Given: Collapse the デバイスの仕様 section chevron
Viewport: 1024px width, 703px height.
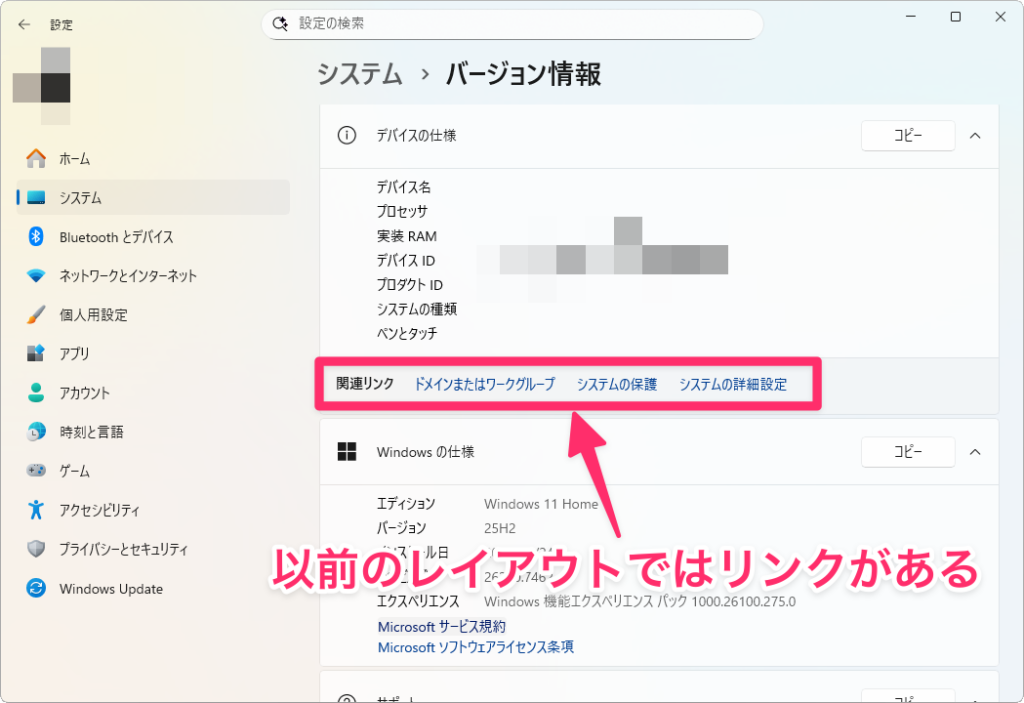Looking at the screenshot, I should click(x=975, y=136).
